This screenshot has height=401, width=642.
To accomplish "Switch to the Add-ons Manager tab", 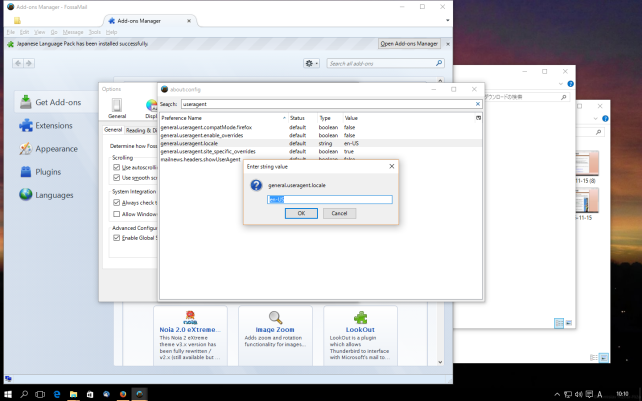I will point(150,20).
